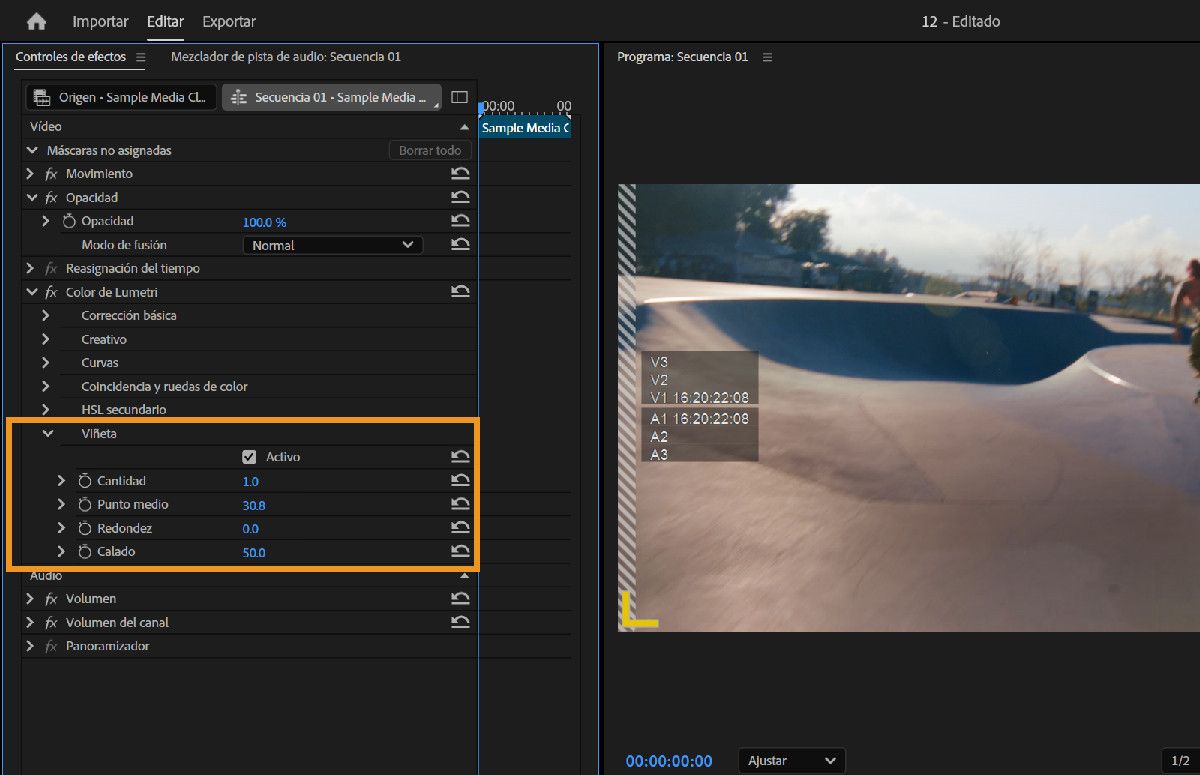Reset the Redondez parameter
The width and height of the screenshot is (1200, 775).
pyautogui.click(x=460, y=528)
